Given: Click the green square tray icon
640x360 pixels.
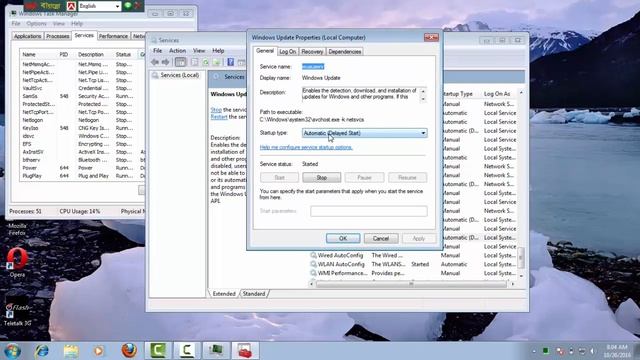Looking at the screenshot, I should click(546, 351).
